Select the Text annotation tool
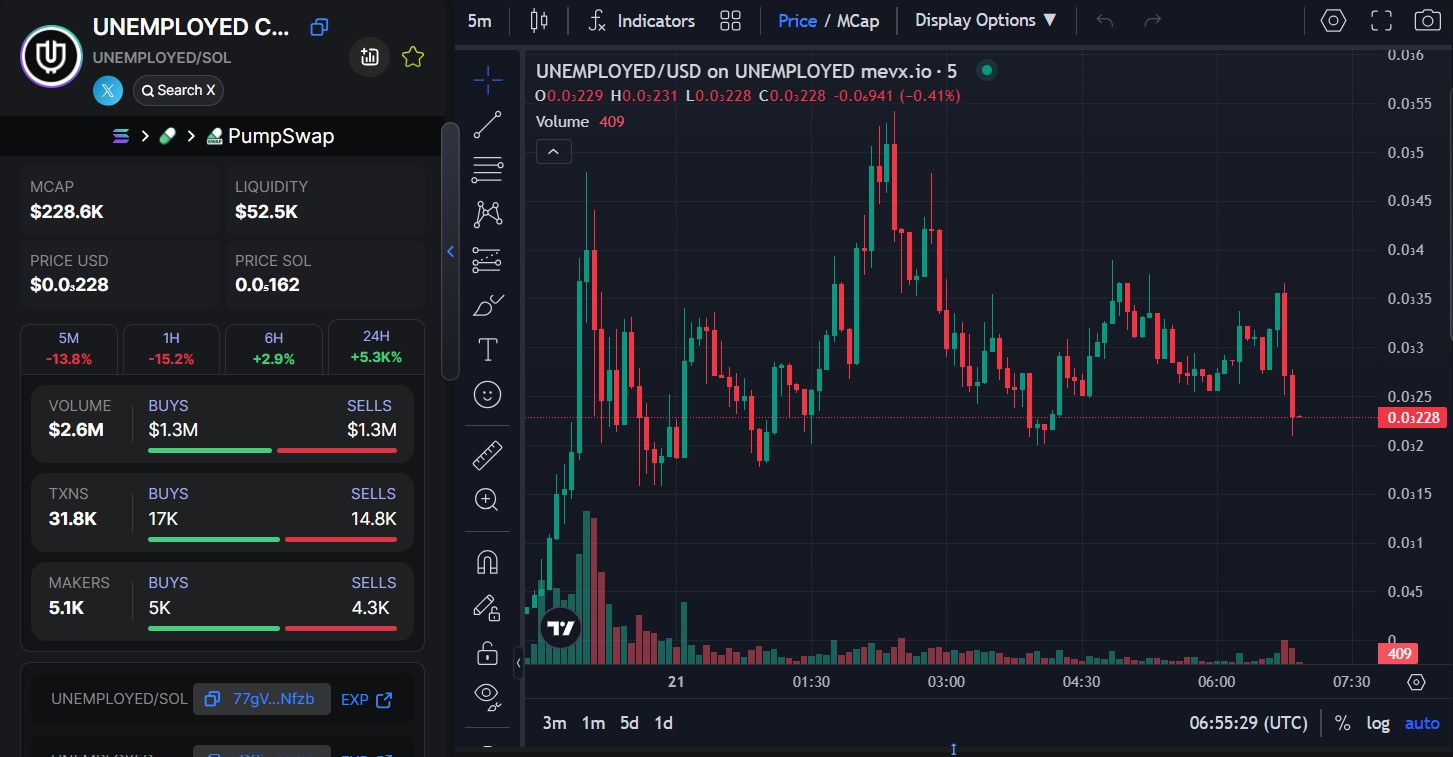Viewport: 1453px width, 757px height. coord(487,350)
